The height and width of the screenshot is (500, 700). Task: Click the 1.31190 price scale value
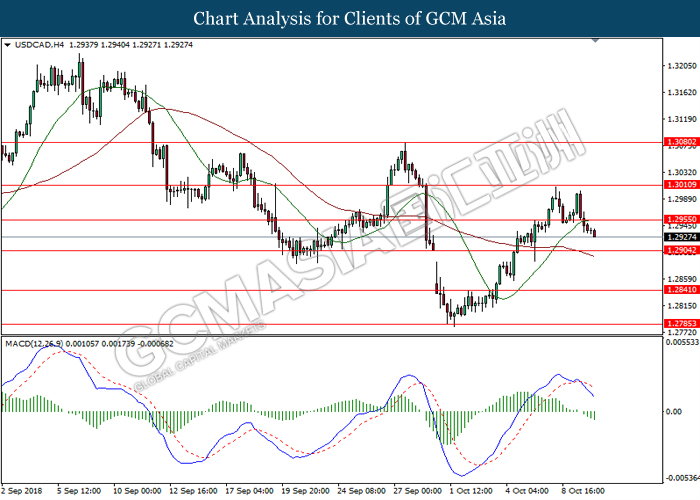pyautogui.click(x=682, y=119)
